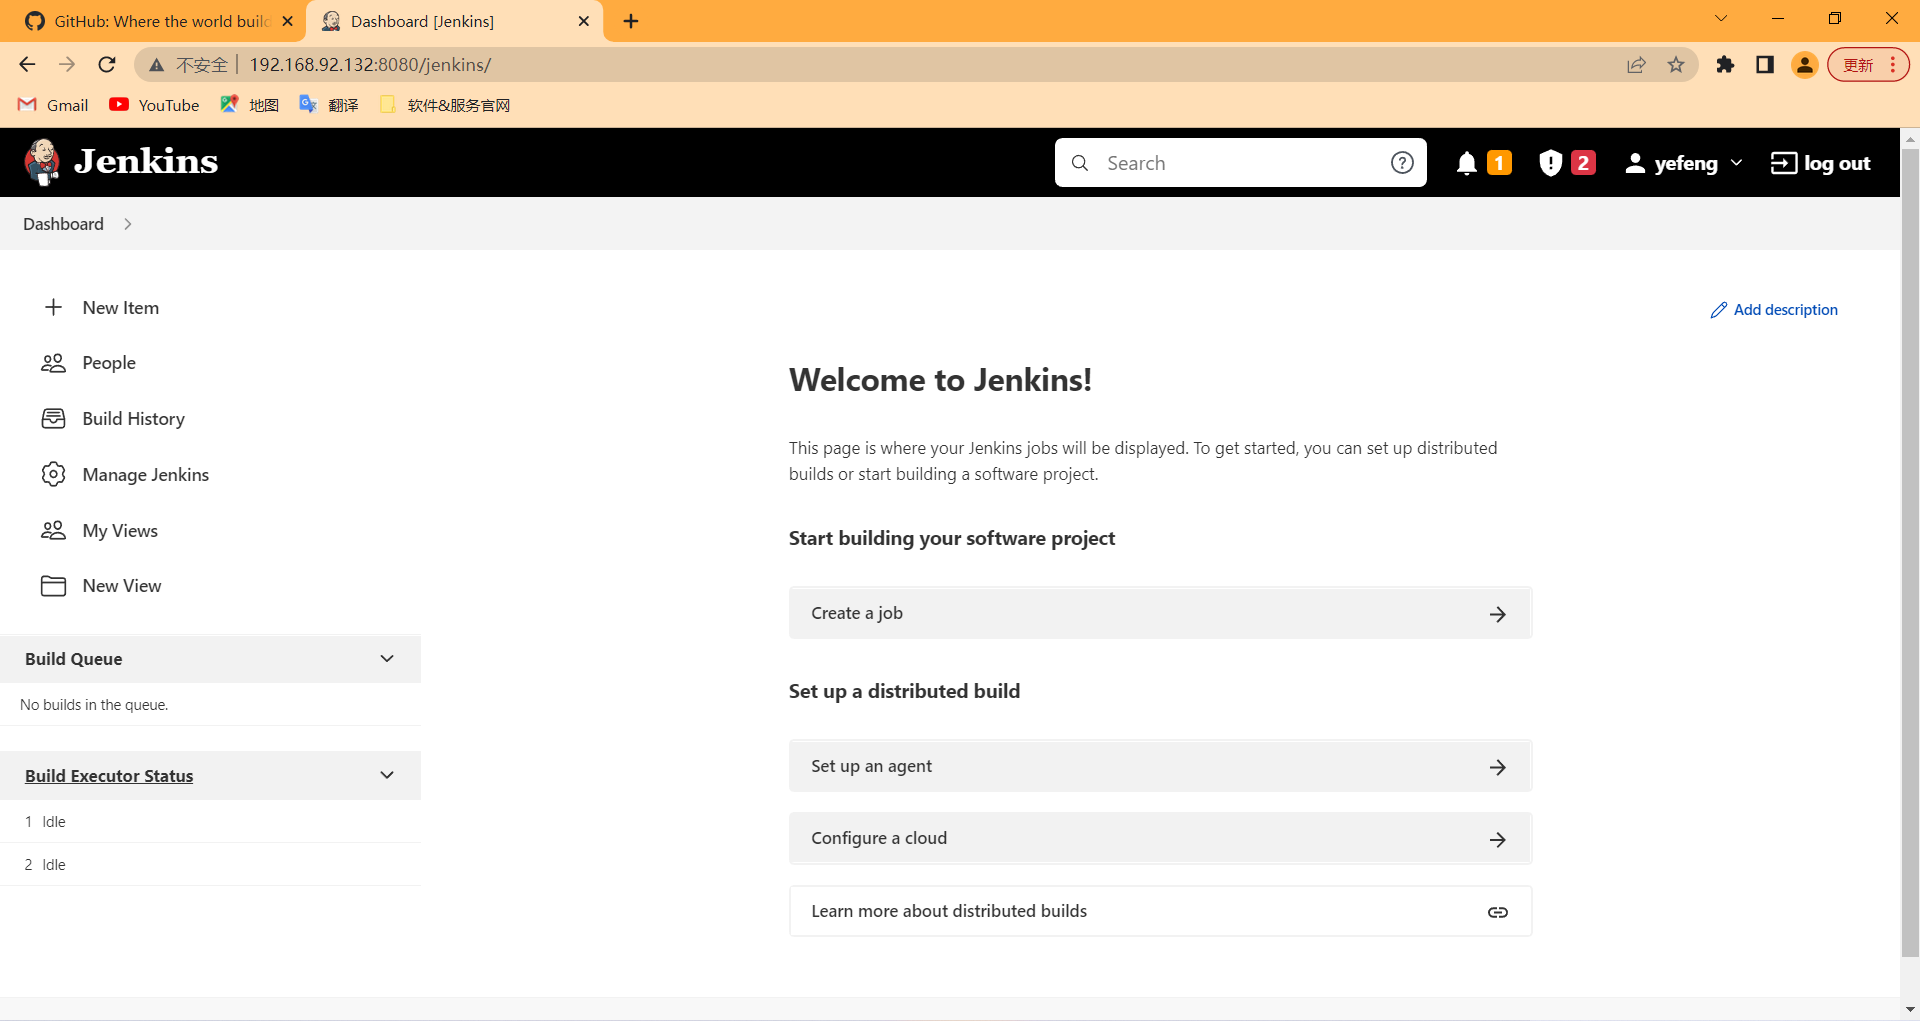Close the GitHub browser tab
Image resolution: width=1920 pixels, height=1021 pixels.
(x=287, y=21)
